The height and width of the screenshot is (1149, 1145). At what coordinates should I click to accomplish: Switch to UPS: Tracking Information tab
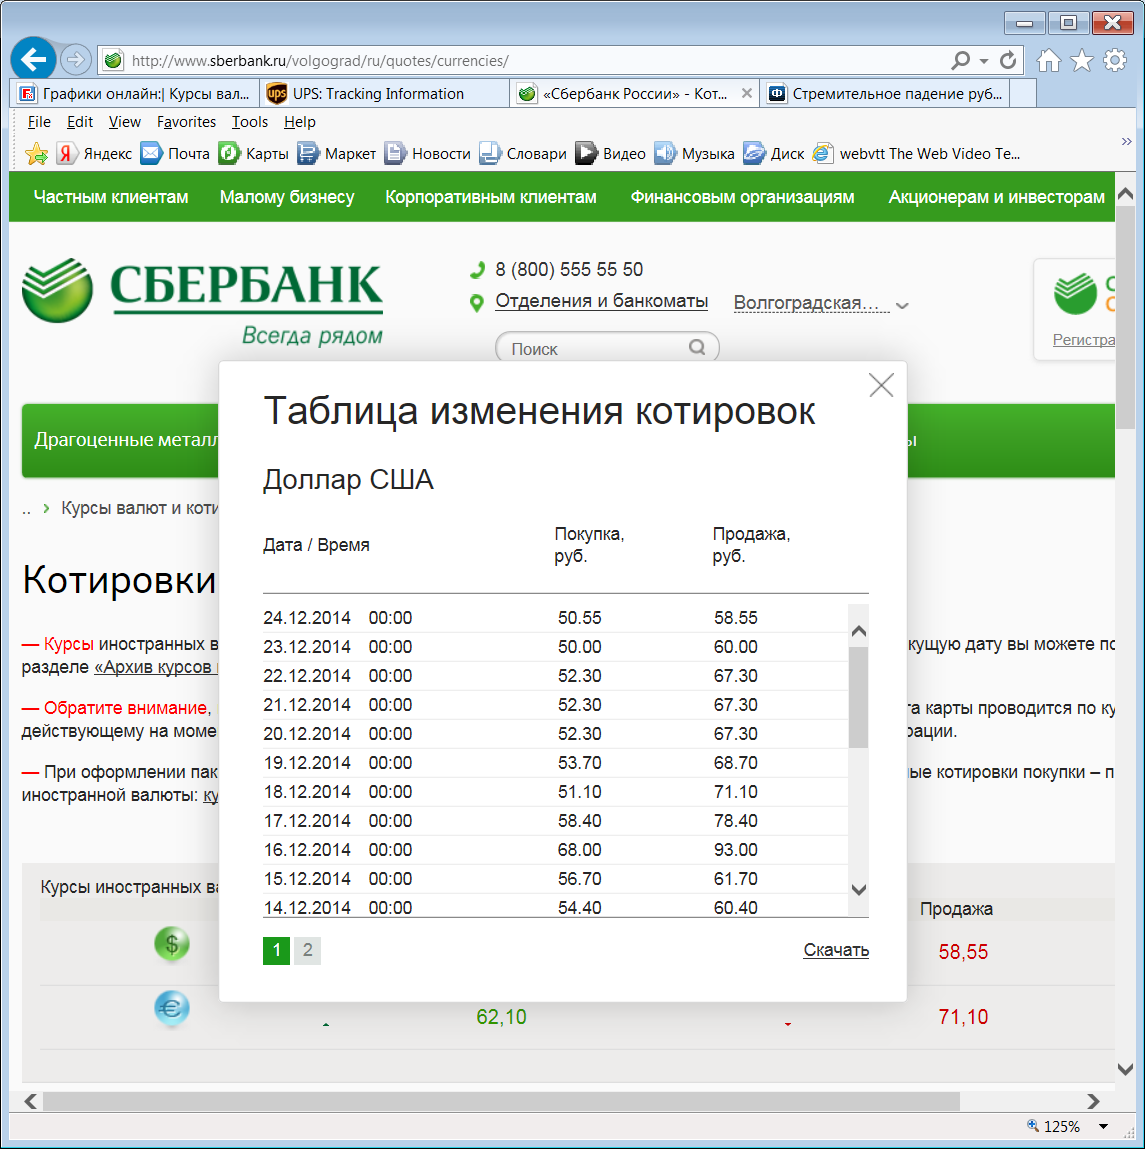384,94
